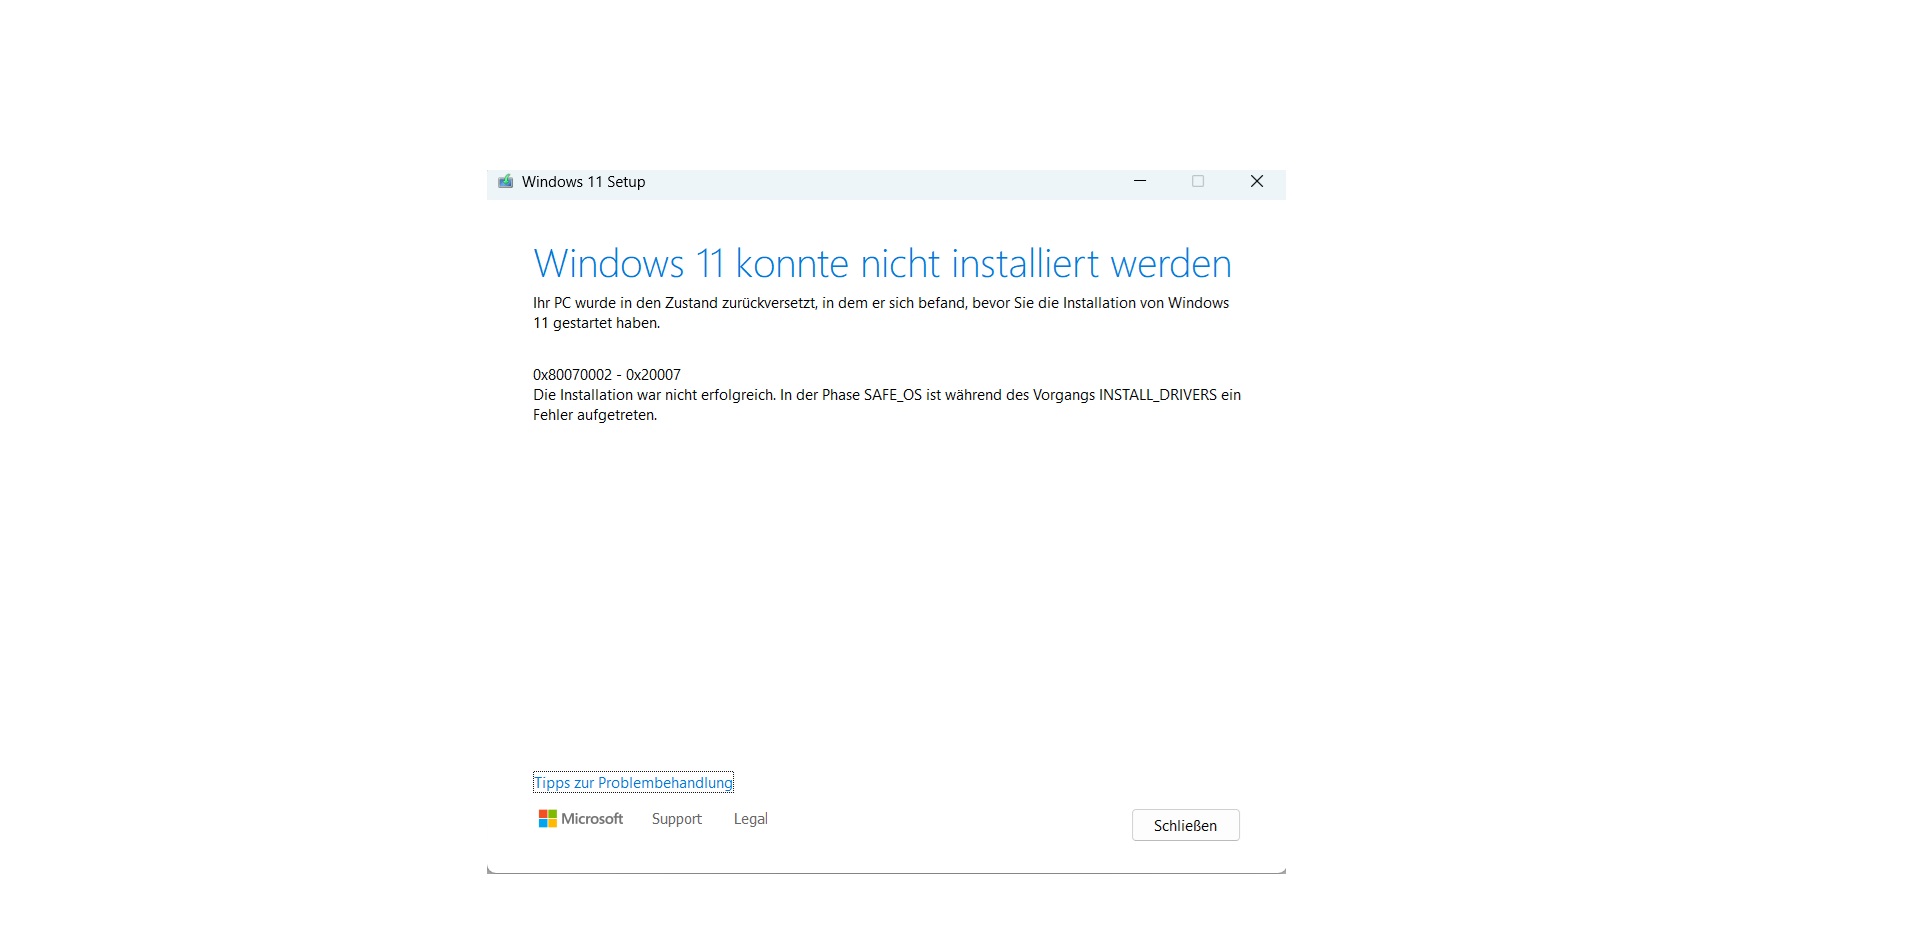Click the paragraph starting with Ihr PC wurde
Image resolution: width=1920 pixels, height=928 pixels.
click(881, 313)
